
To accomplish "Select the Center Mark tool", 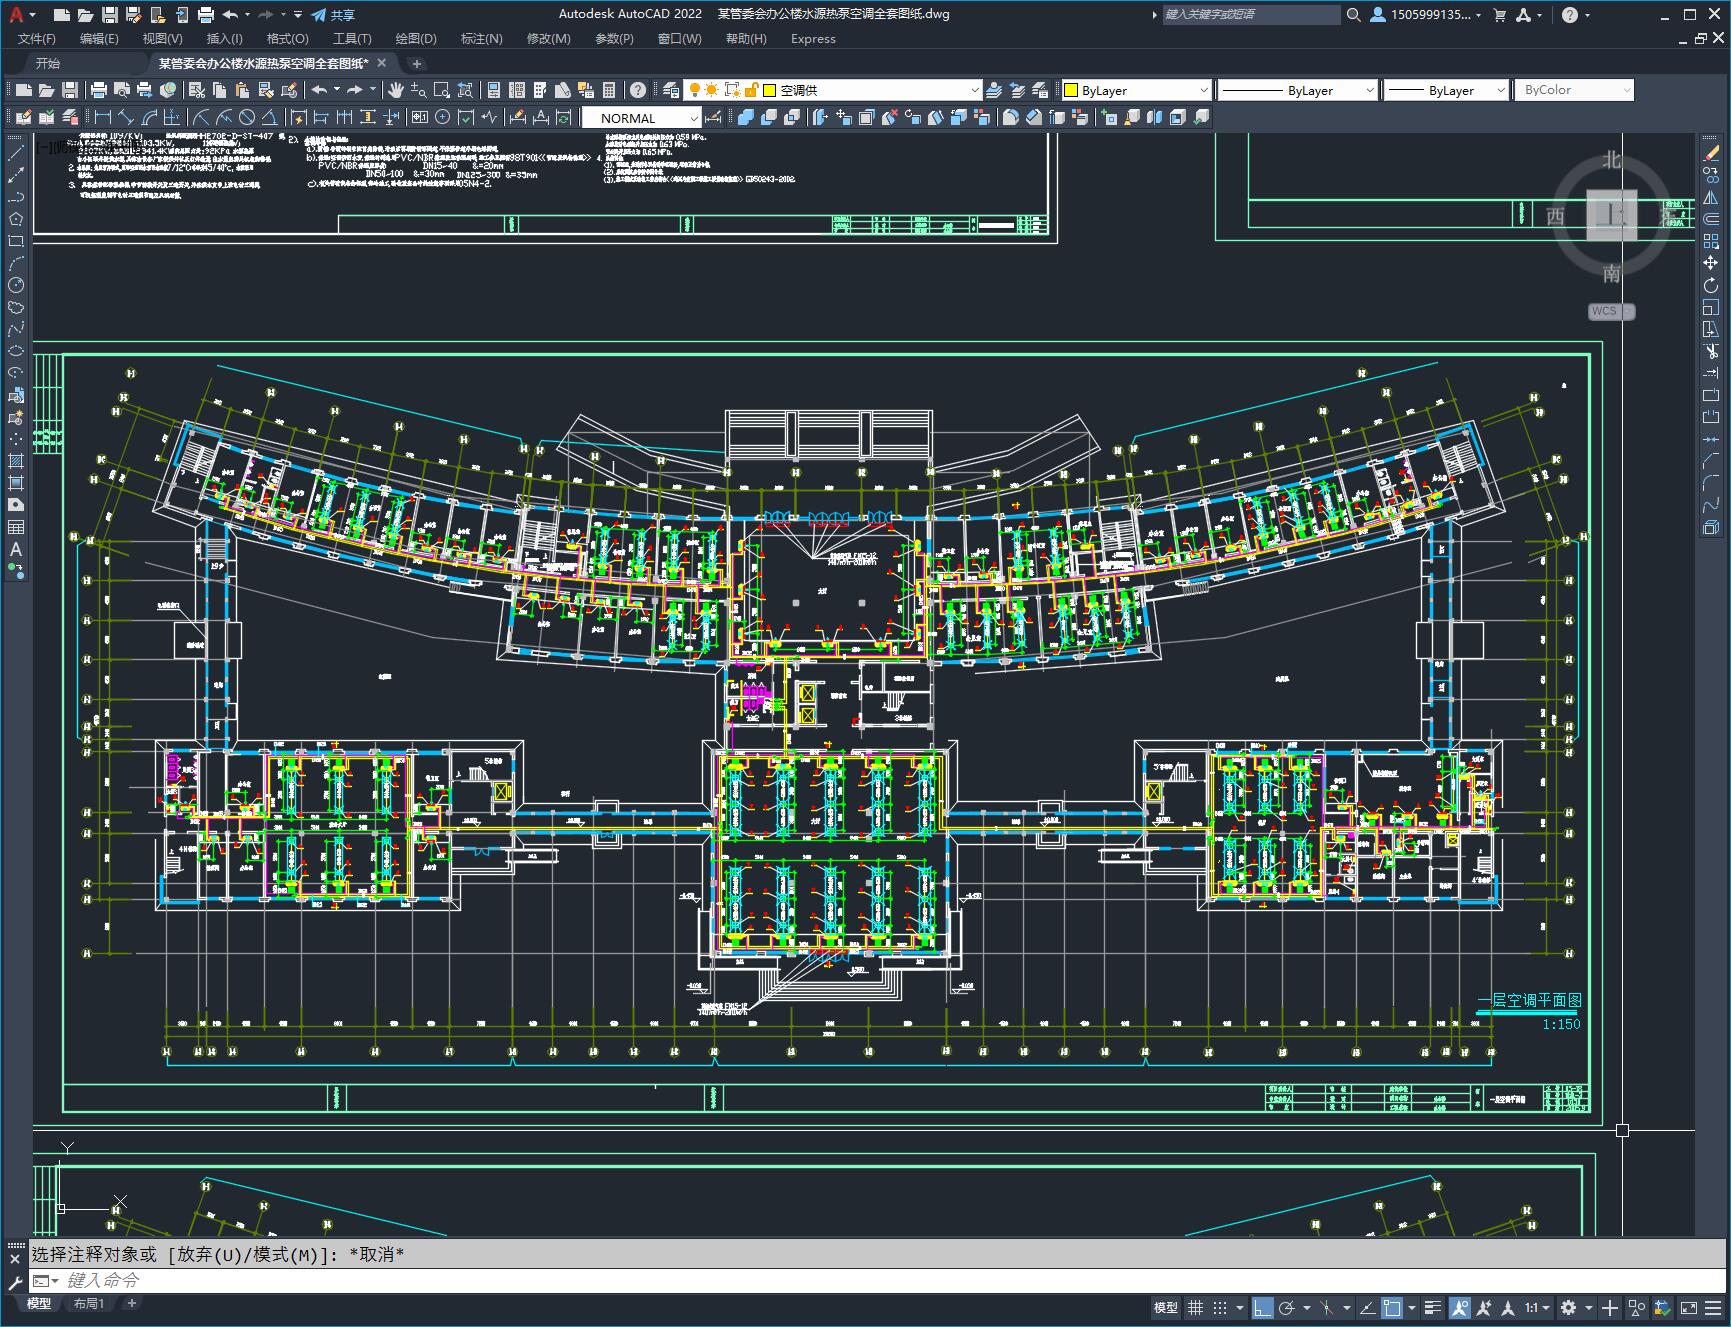I will click(442, 118).
